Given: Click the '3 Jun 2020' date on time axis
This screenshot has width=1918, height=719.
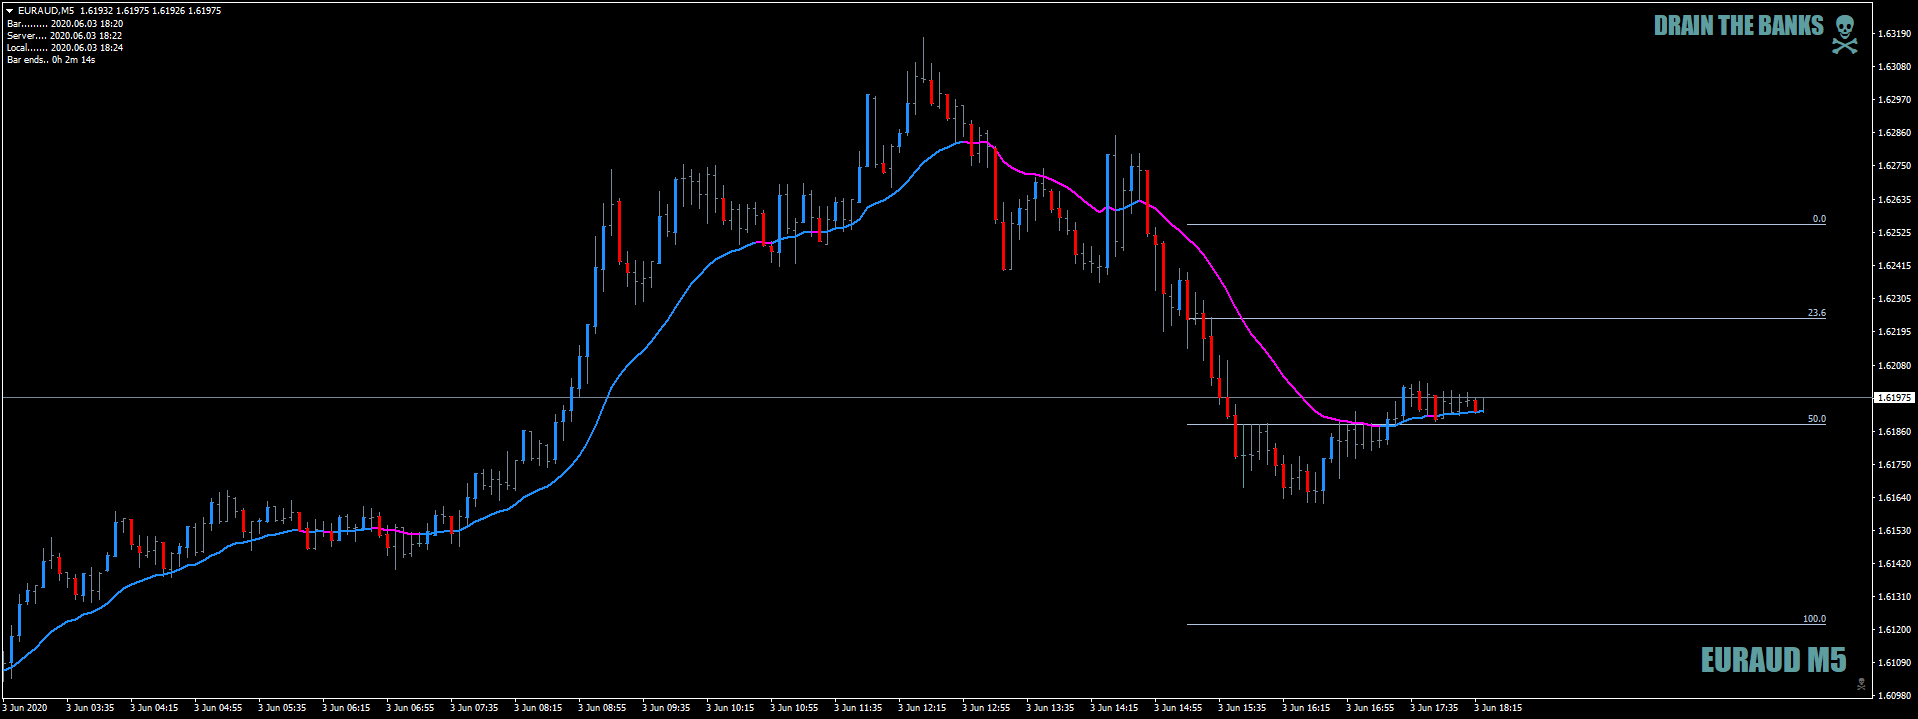Looking at the screenshot, I should [25, 708].
